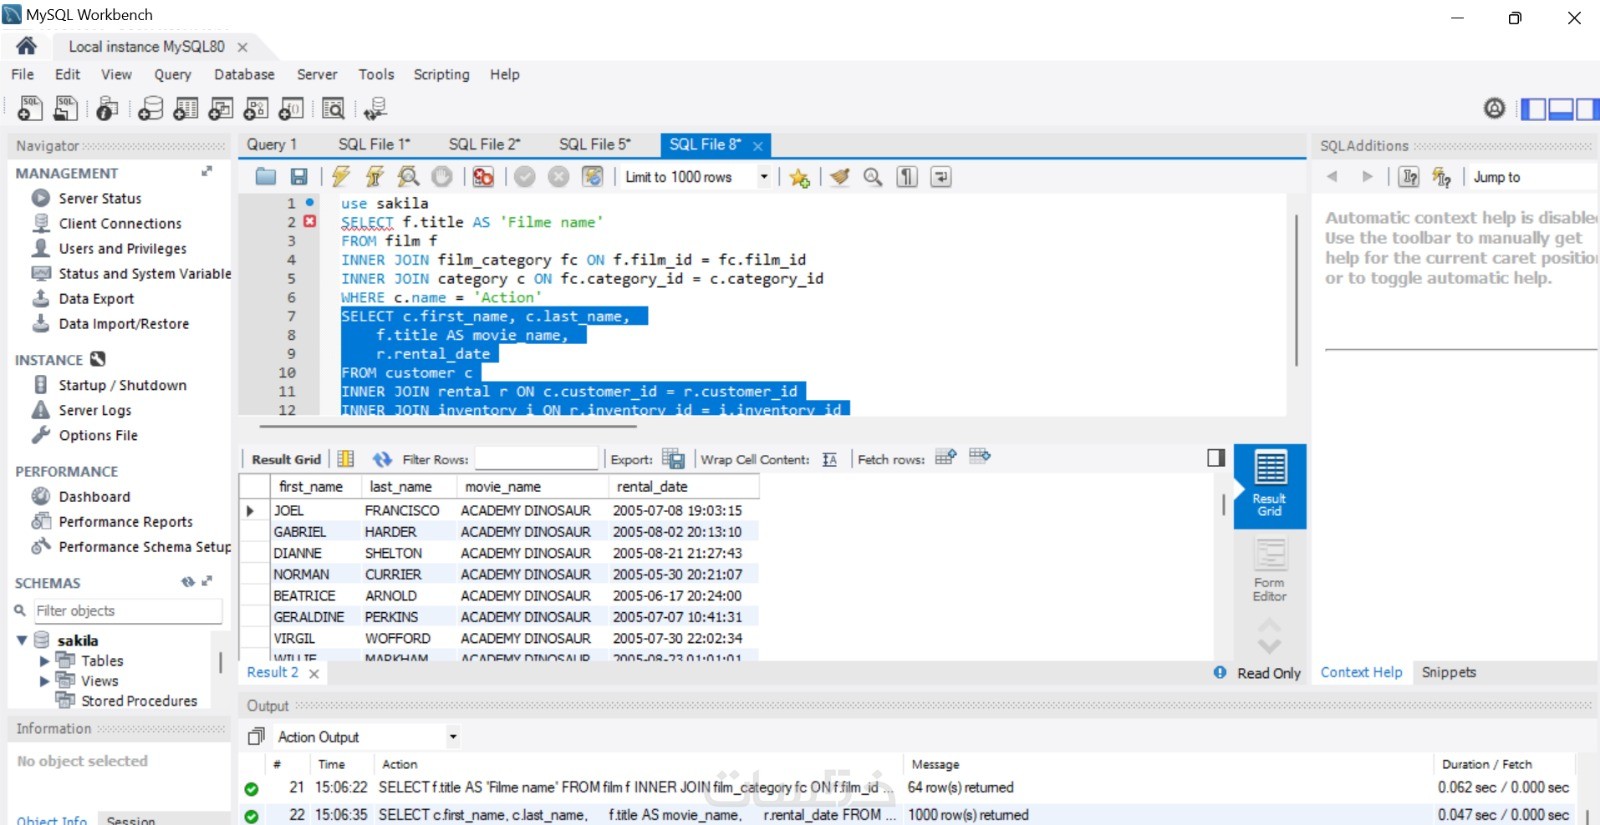Toggle the bottom output panel visibility
The width and height of the screenshot is (1600, 825).
tap(1560, 108)
